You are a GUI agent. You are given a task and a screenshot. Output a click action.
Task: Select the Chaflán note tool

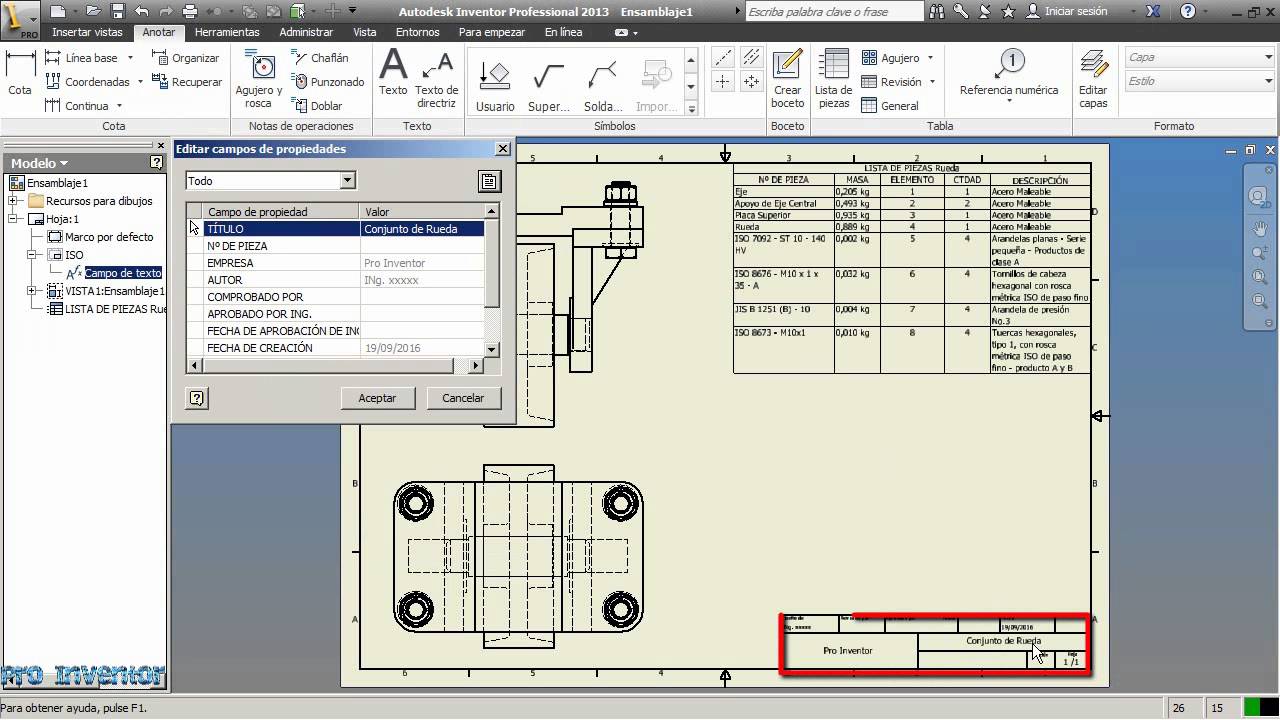(321, 58)
